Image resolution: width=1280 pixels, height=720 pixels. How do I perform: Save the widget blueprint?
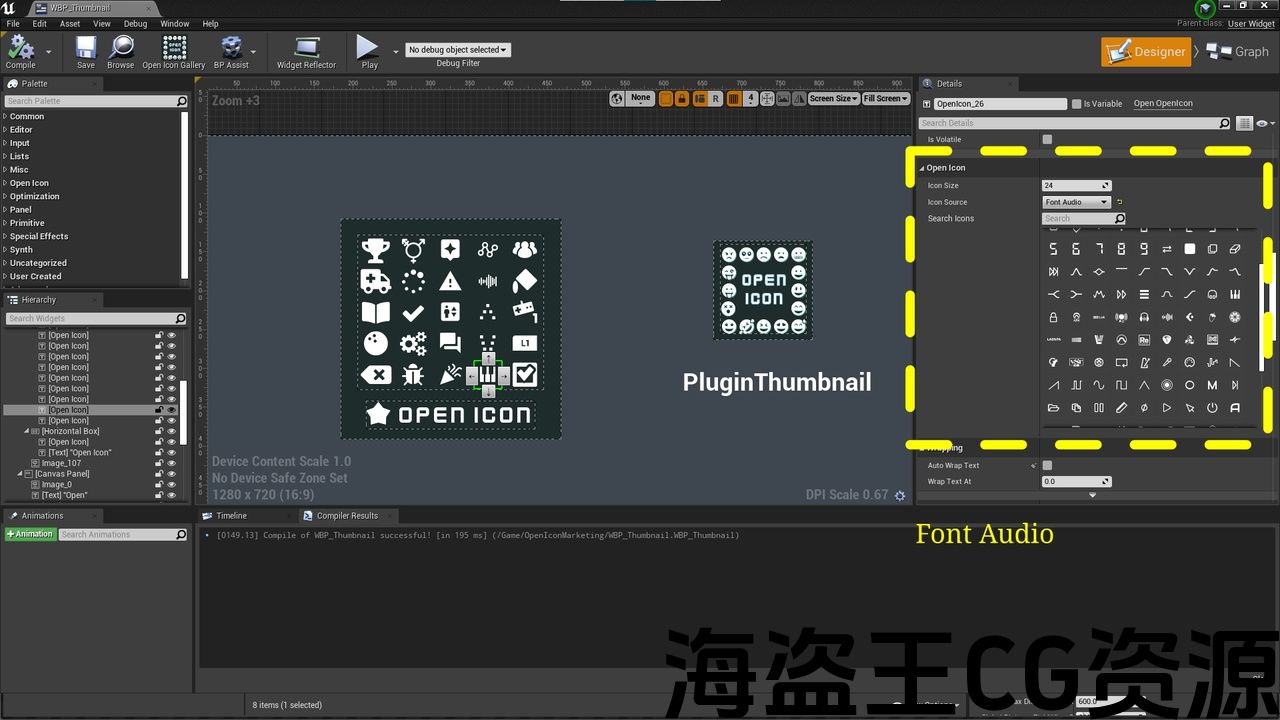pos(86,51)
